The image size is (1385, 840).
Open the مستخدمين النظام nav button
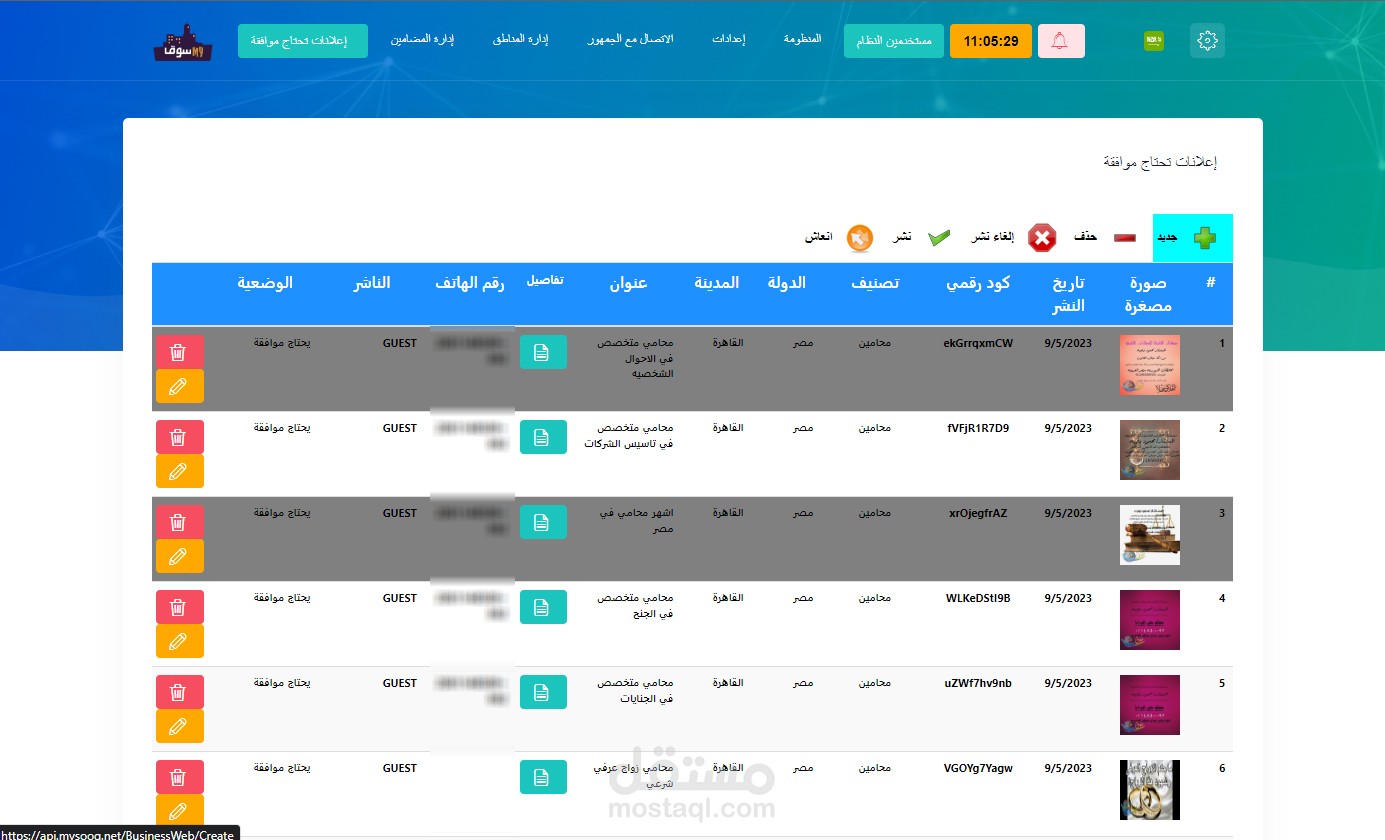[894, 41]
